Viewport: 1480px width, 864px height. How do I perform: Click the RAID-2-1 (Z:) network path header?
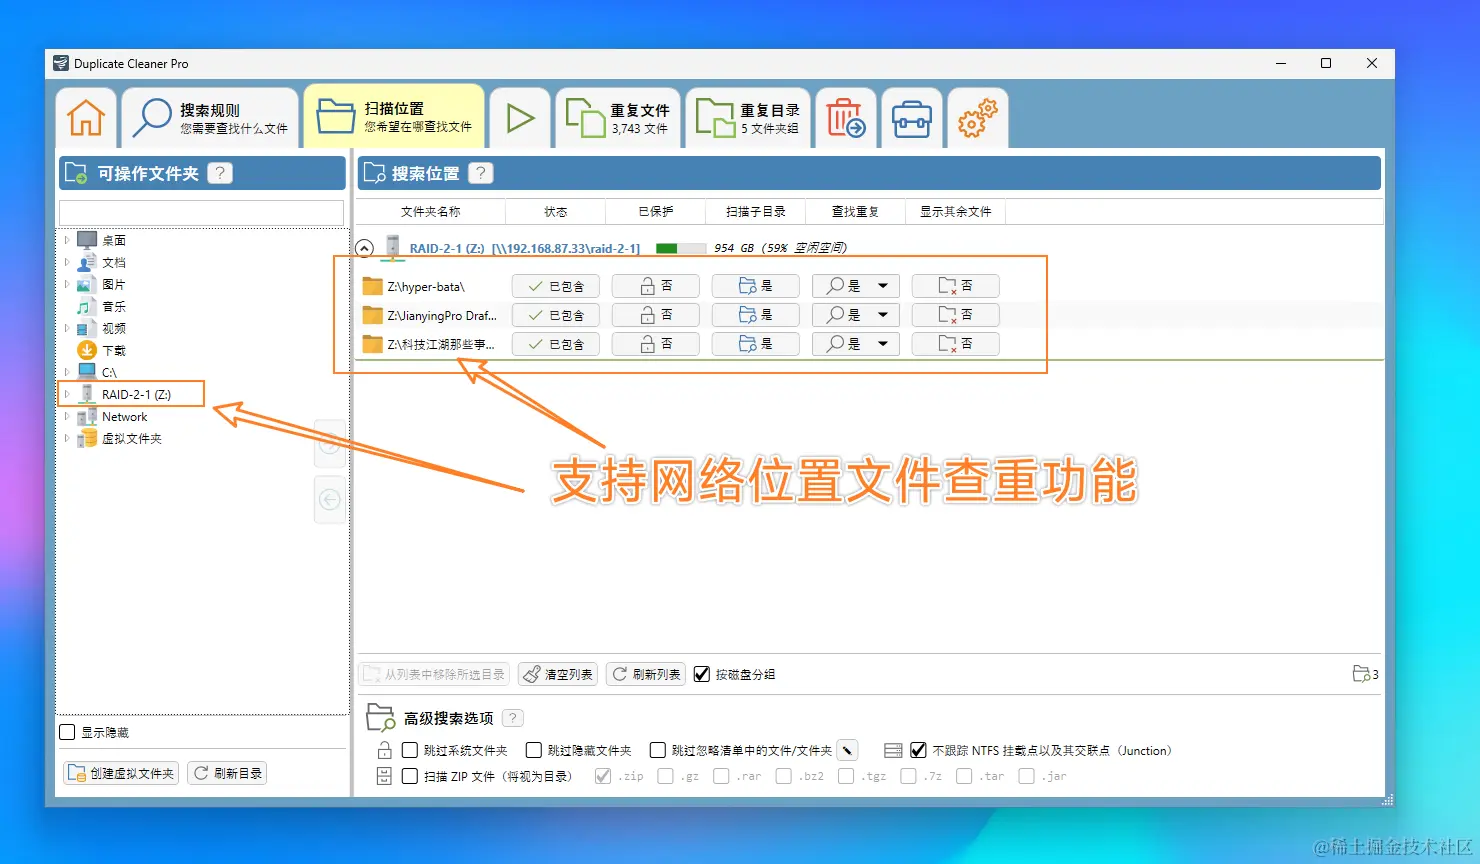(x=524, y=248)
